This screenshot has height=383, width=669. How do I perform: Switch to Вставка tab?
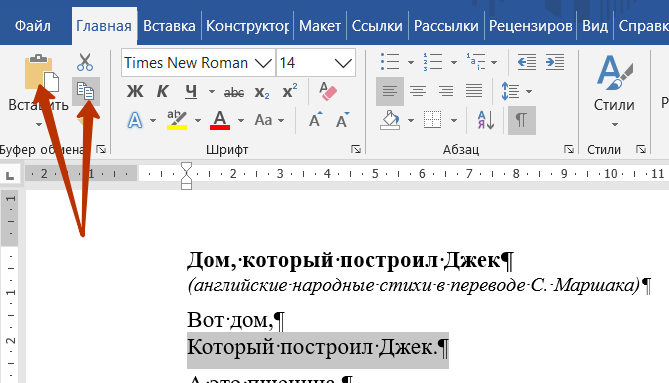tap(169, 26)
